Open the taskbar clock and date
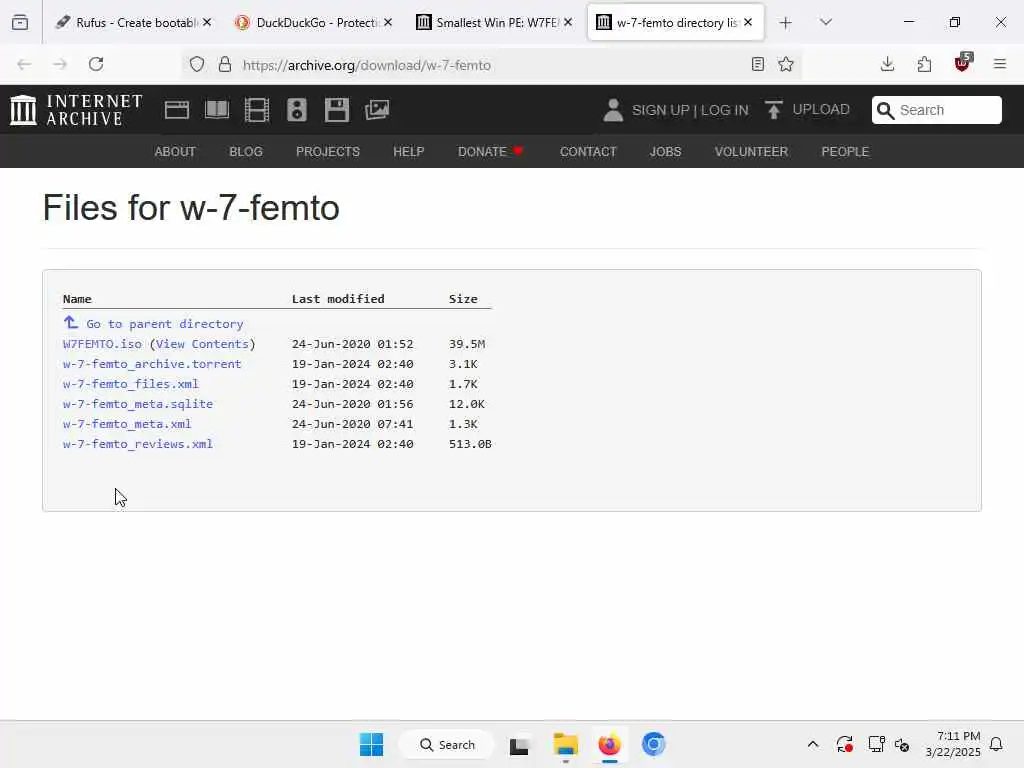Viewport: 1024px width, 768px height. point(953,744)
